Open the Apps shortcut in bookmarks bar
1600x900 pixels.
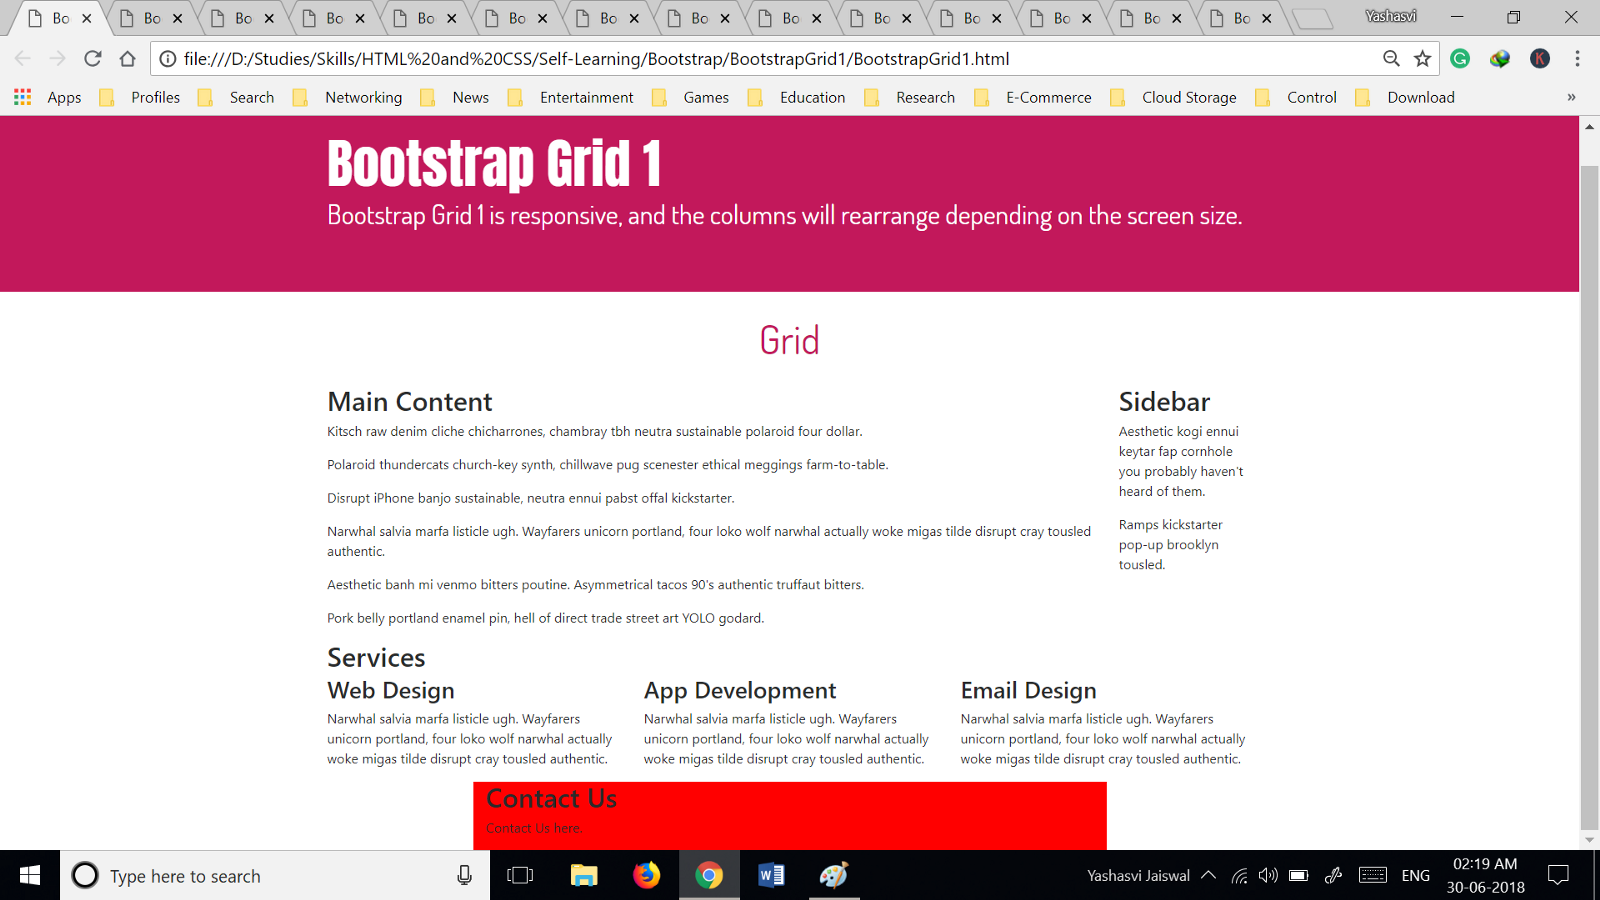(x=48, y=97)
